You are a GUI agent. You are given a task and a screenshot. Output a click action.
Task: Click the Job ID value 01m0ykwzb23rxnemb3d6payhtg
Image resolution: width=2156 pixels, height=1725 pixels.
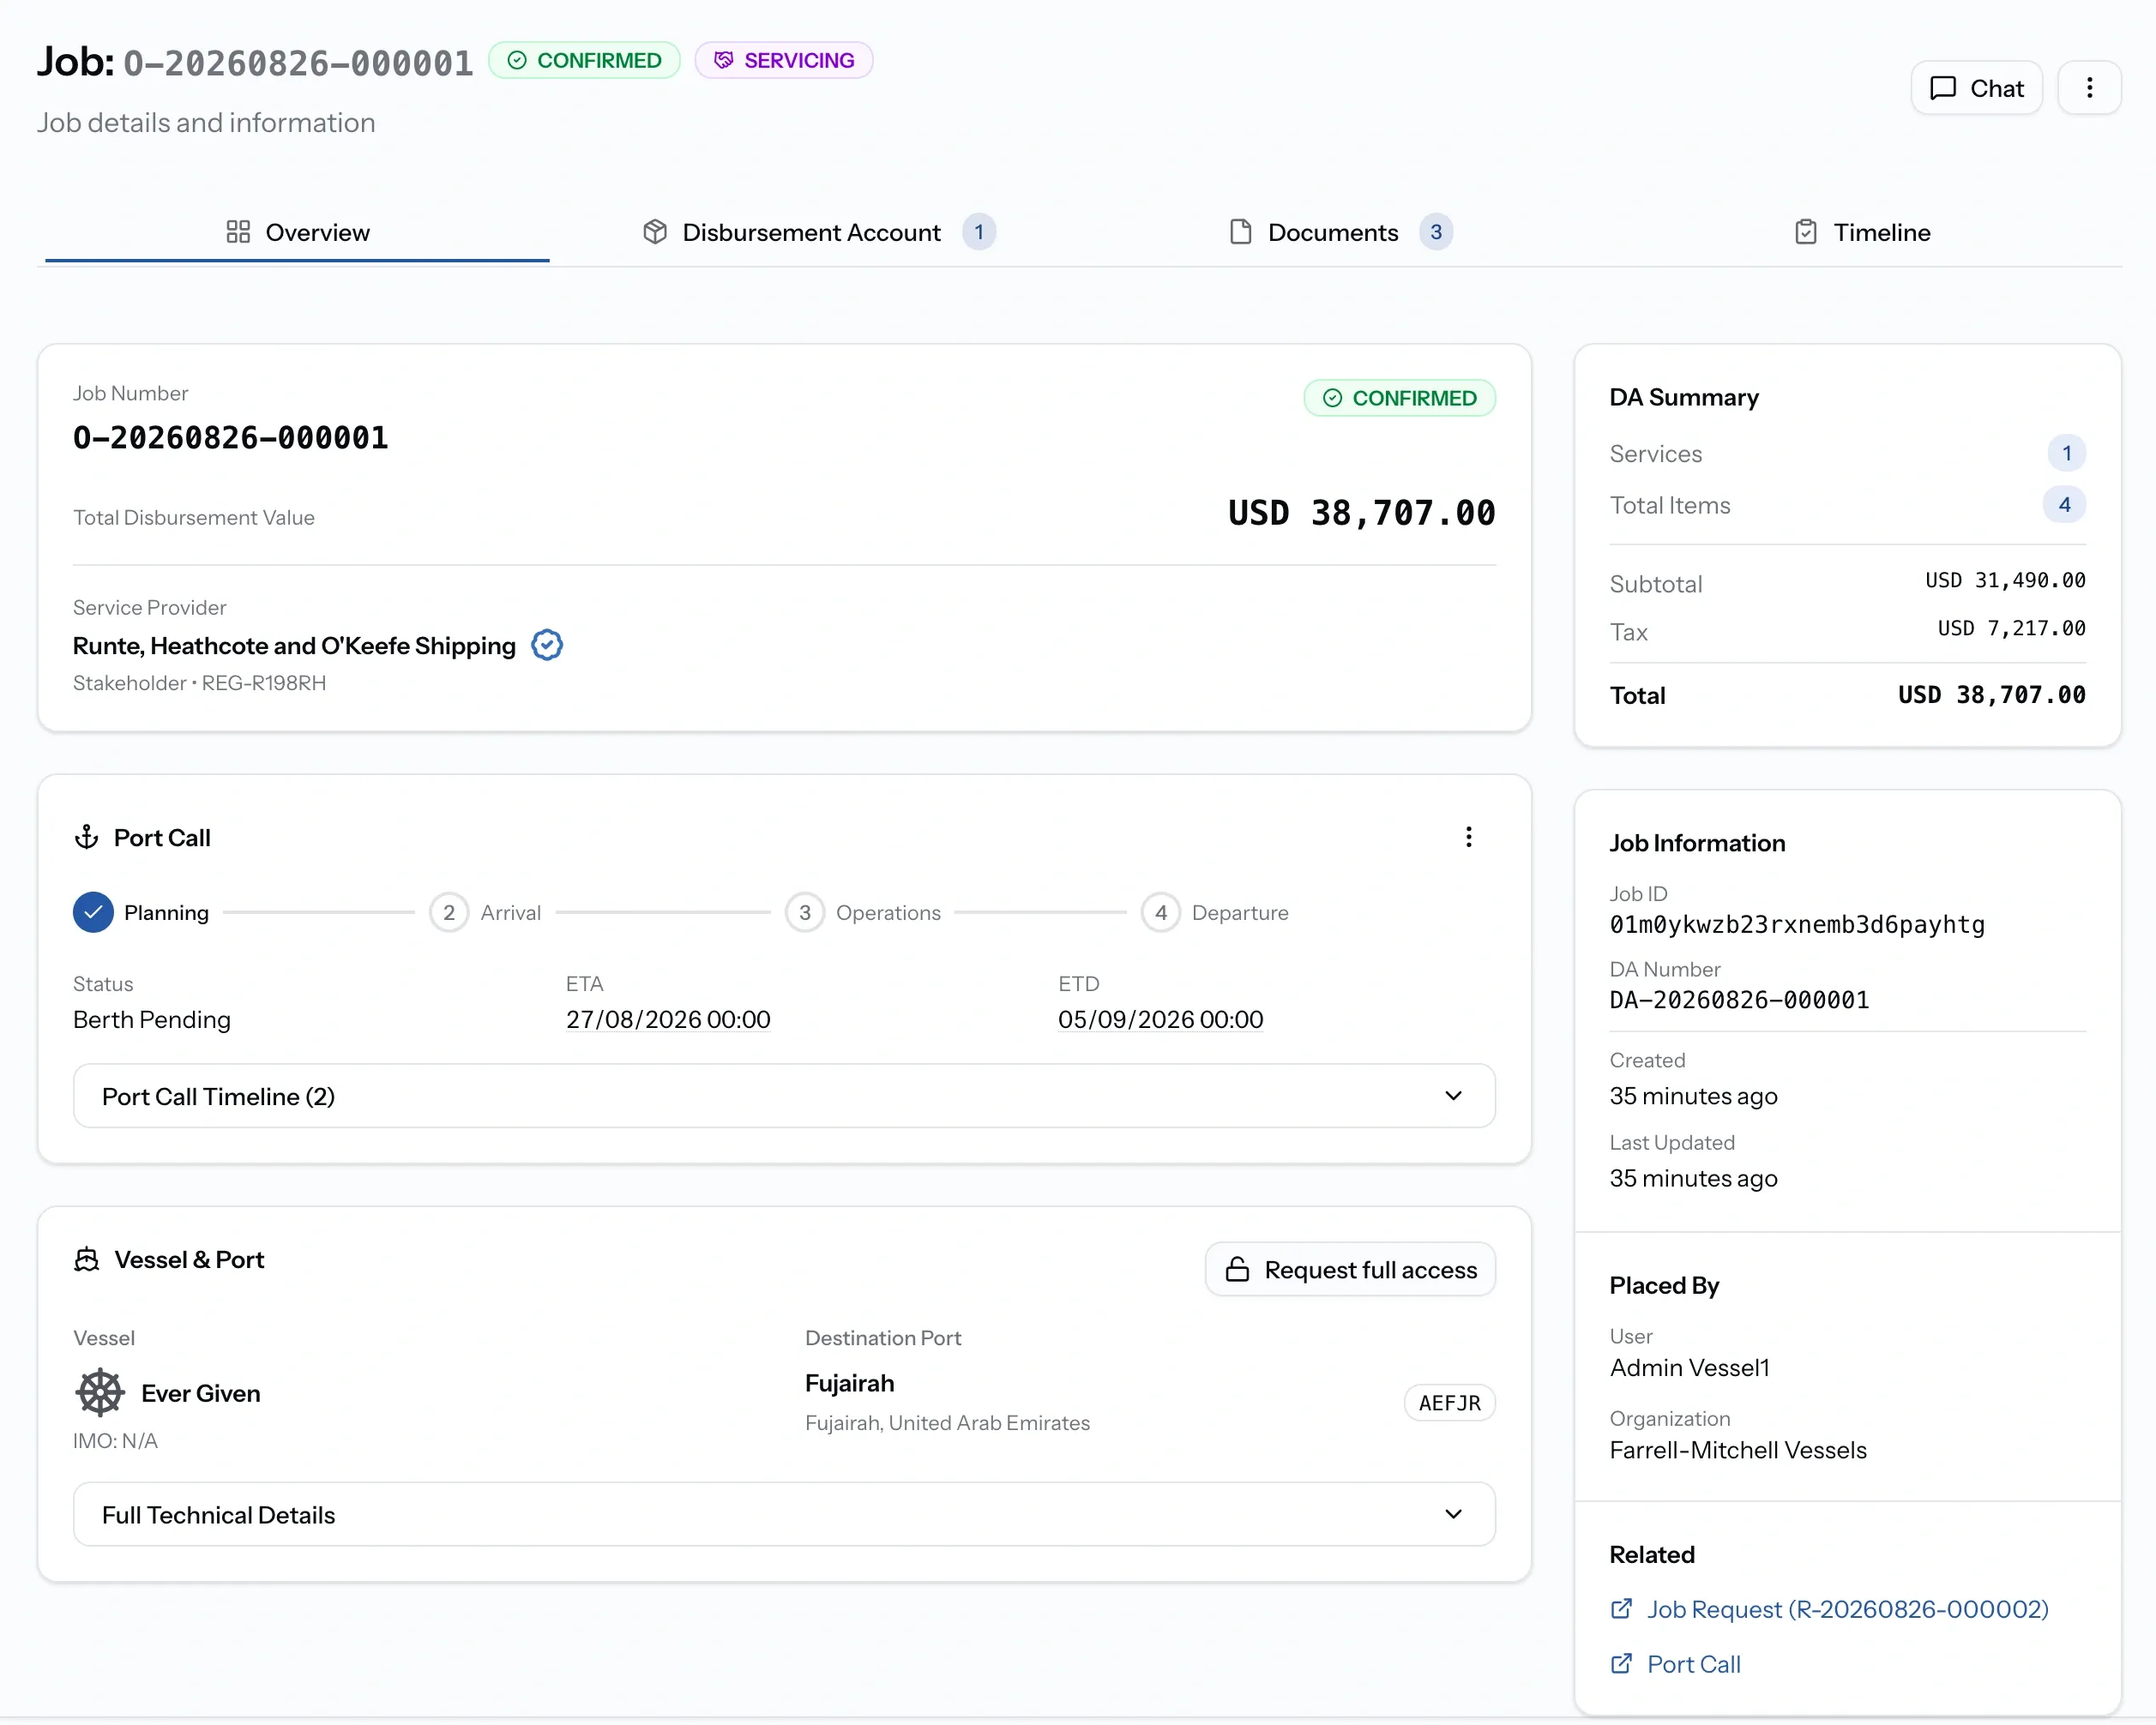pyautogui.click(x=1797, y=924)
